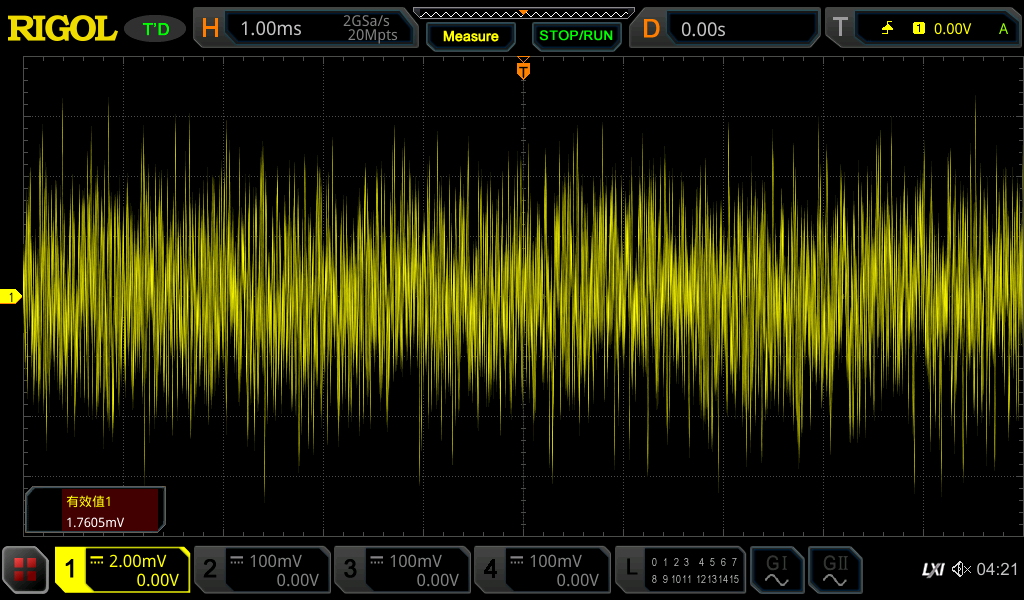Click the orange trigger position marker

click(x=522, y=71)
